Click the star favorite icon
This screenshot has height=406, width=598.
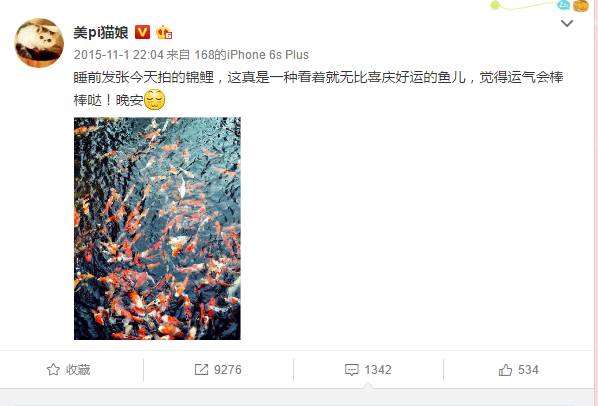tap(53, 369)
